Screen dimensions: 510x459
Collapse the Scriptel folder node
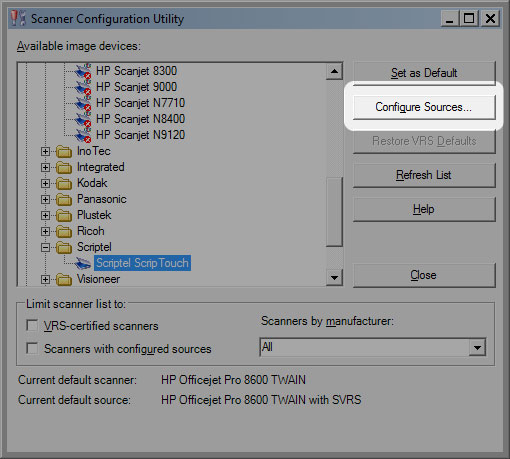pyautogui.click(x=45, y=247)
